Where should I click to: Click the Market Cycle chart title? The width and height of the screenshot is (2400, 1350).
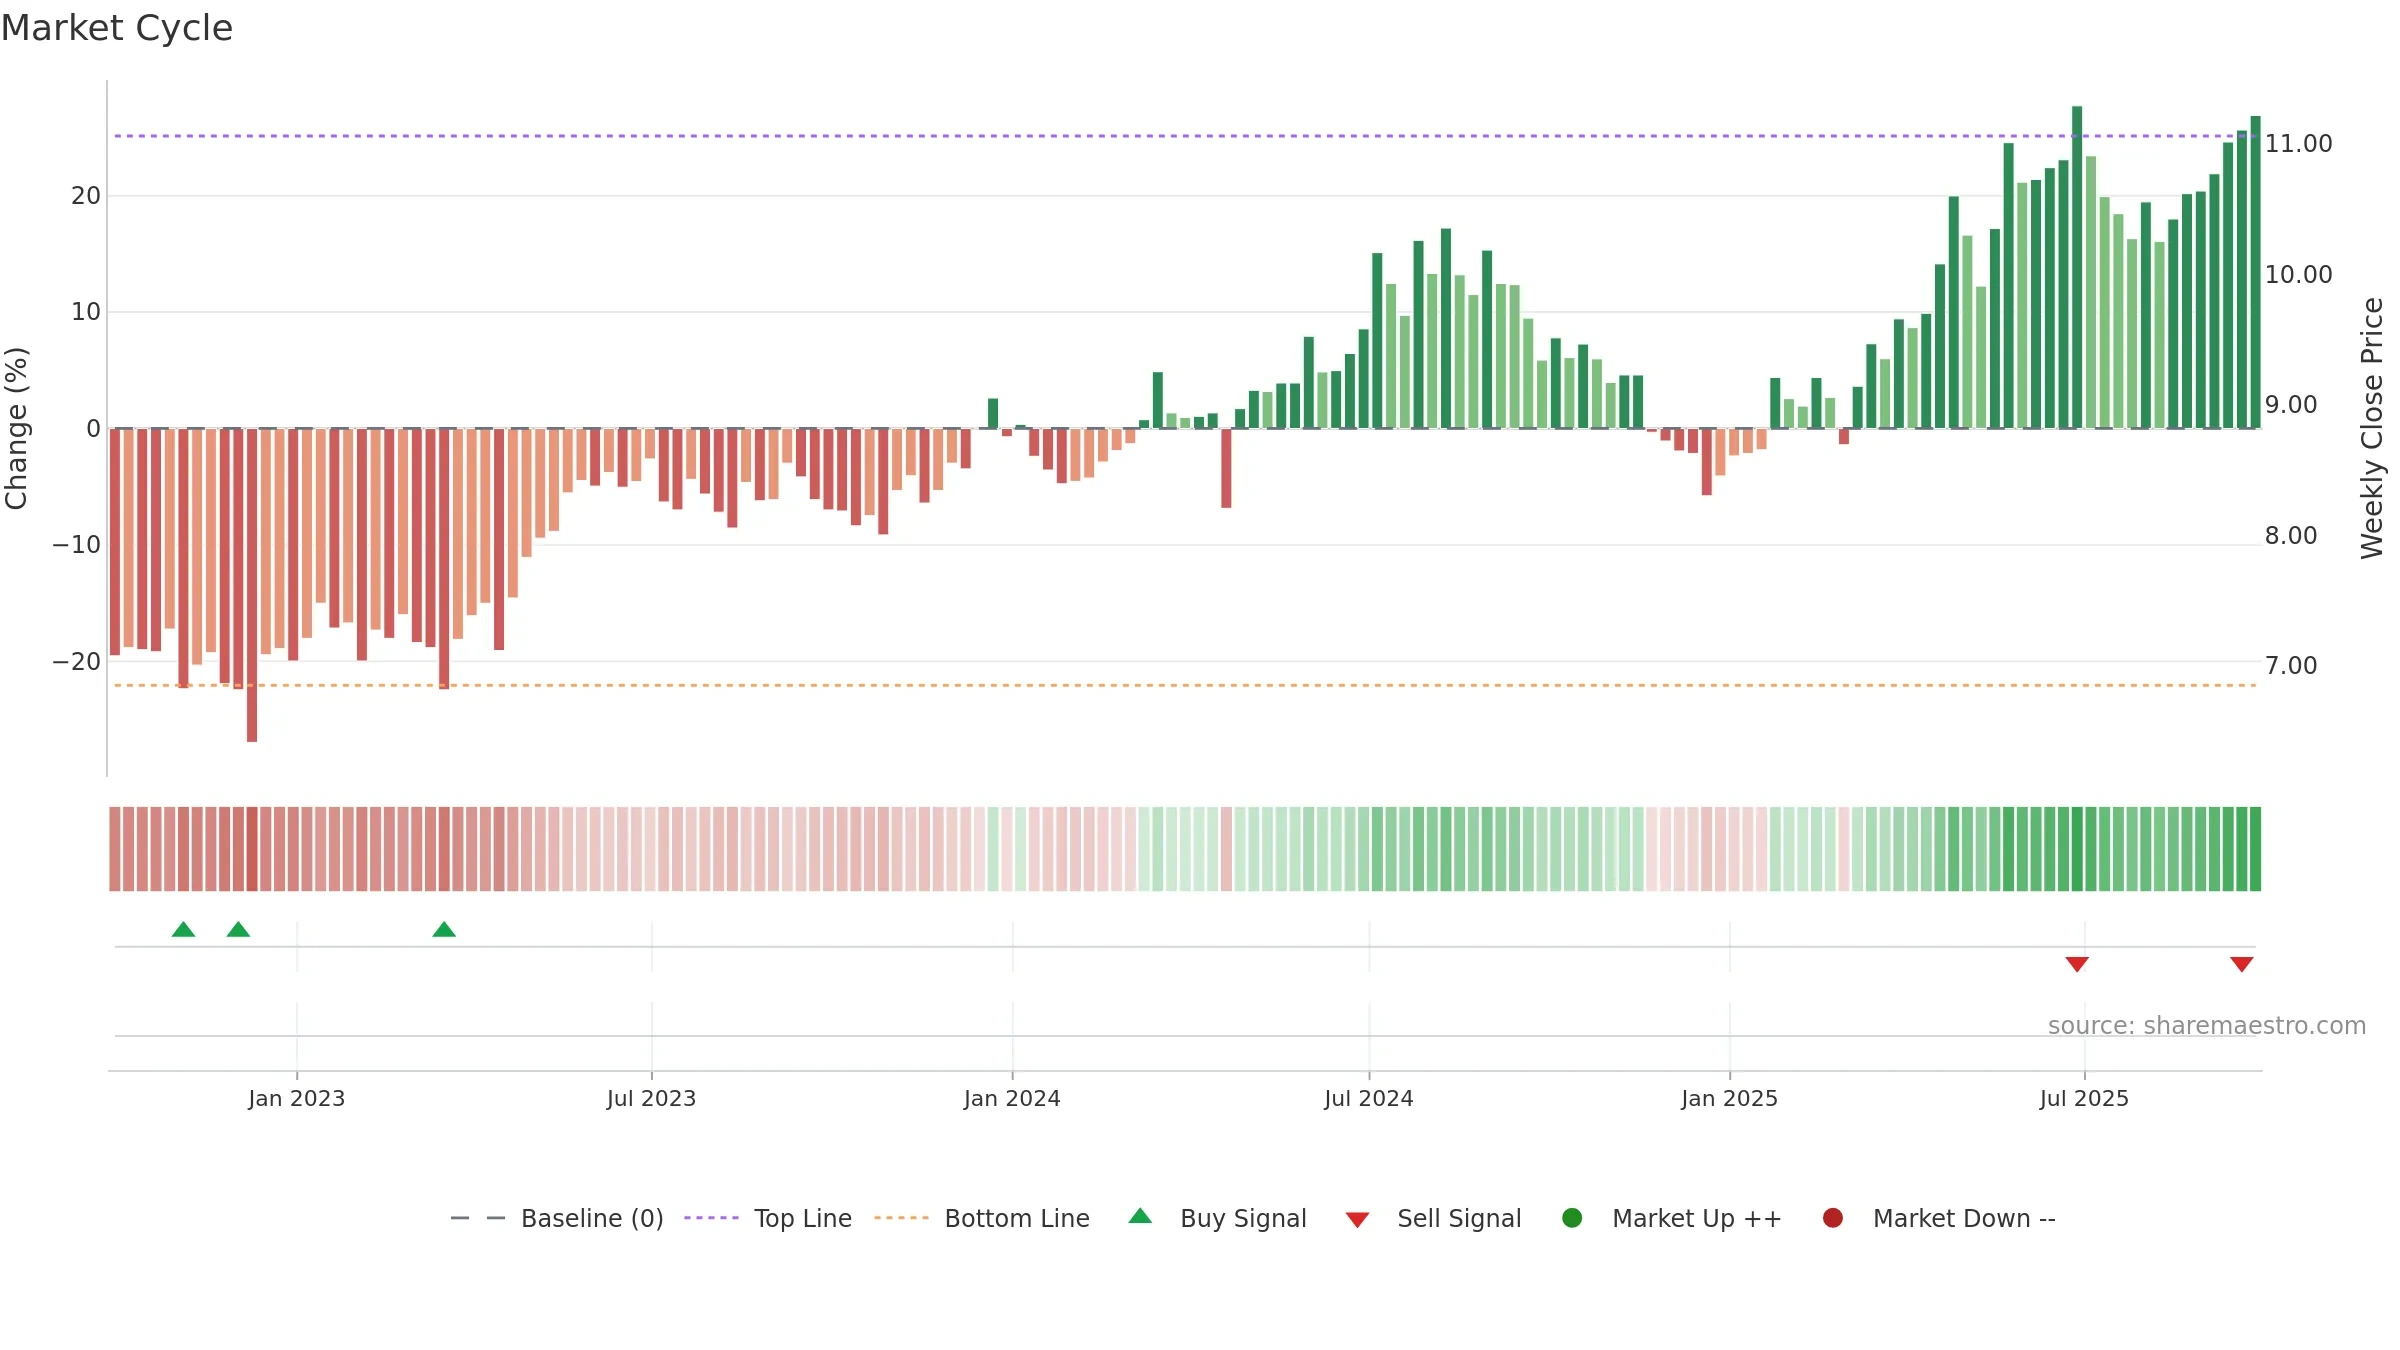pyautogui.click(x=117, y=28)
